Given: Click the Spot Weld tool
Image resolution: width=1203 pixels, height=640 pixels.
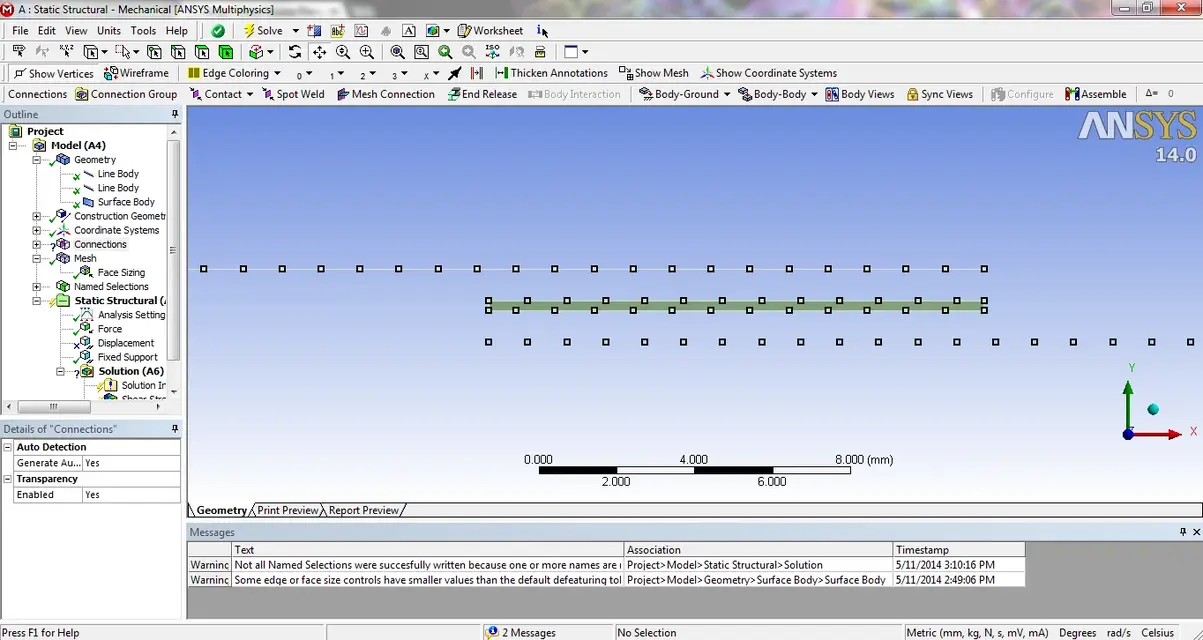Looking at the screenshot, I should click(x=293, y=94).
